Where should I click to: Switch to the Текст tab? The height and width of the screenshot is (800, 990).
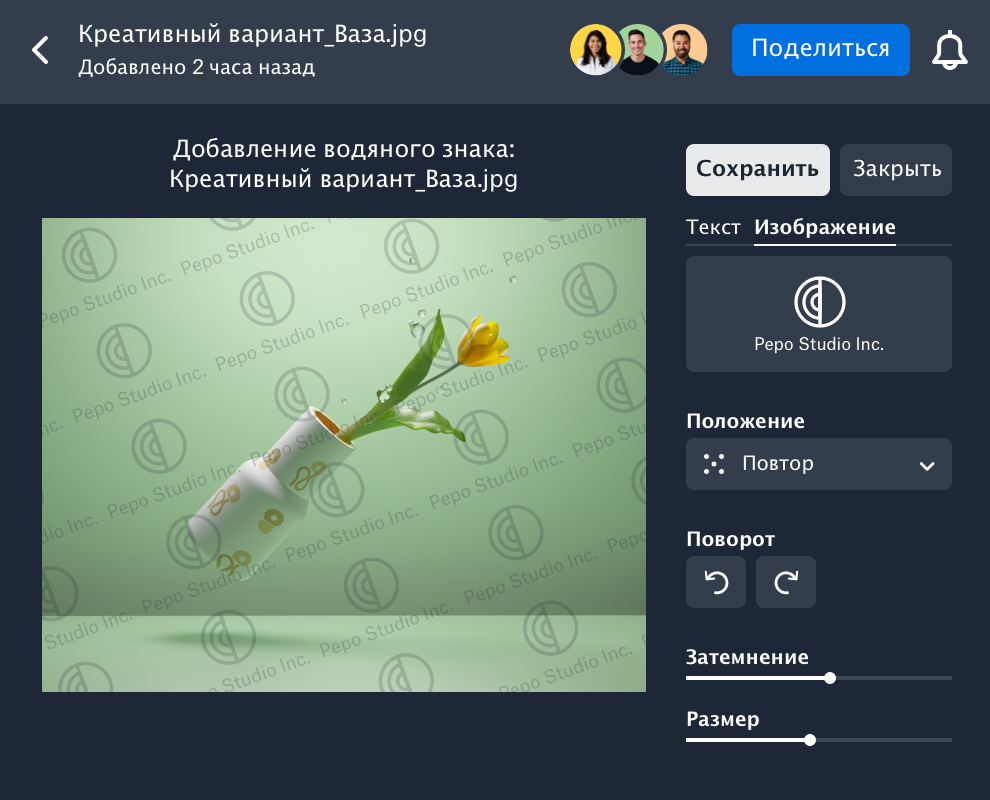(x=713, y=227)
